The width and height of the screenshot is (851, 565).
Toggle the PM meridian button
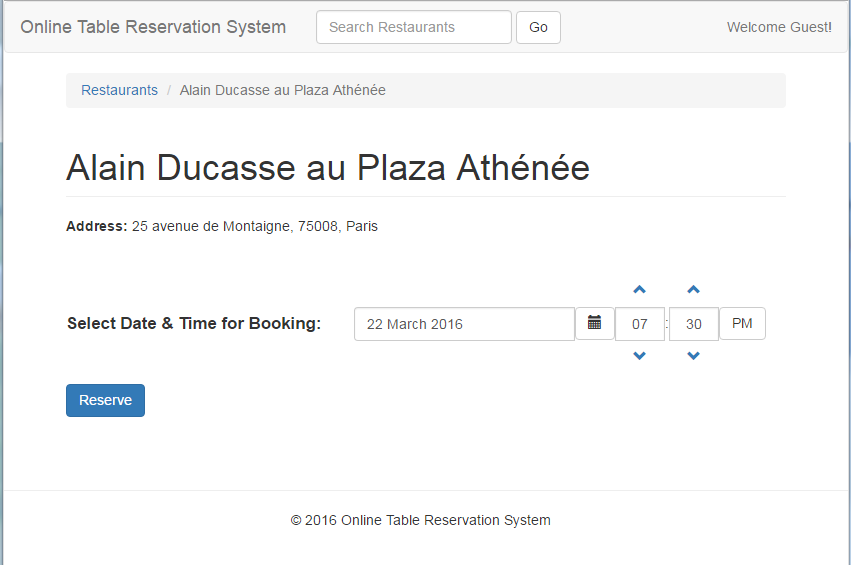tap(742, 323)
